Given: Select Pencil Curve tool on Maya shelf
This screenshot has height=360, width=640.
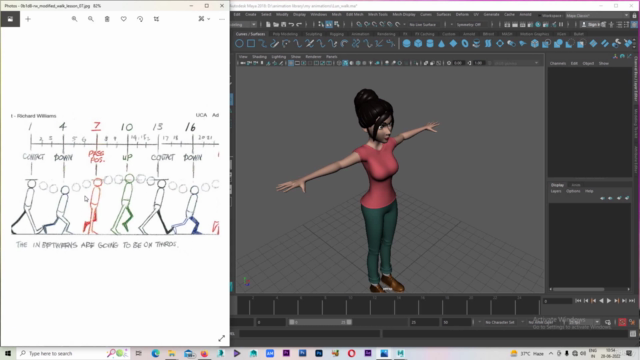Looking at the screenshot, I should click(x=274, y=43).
